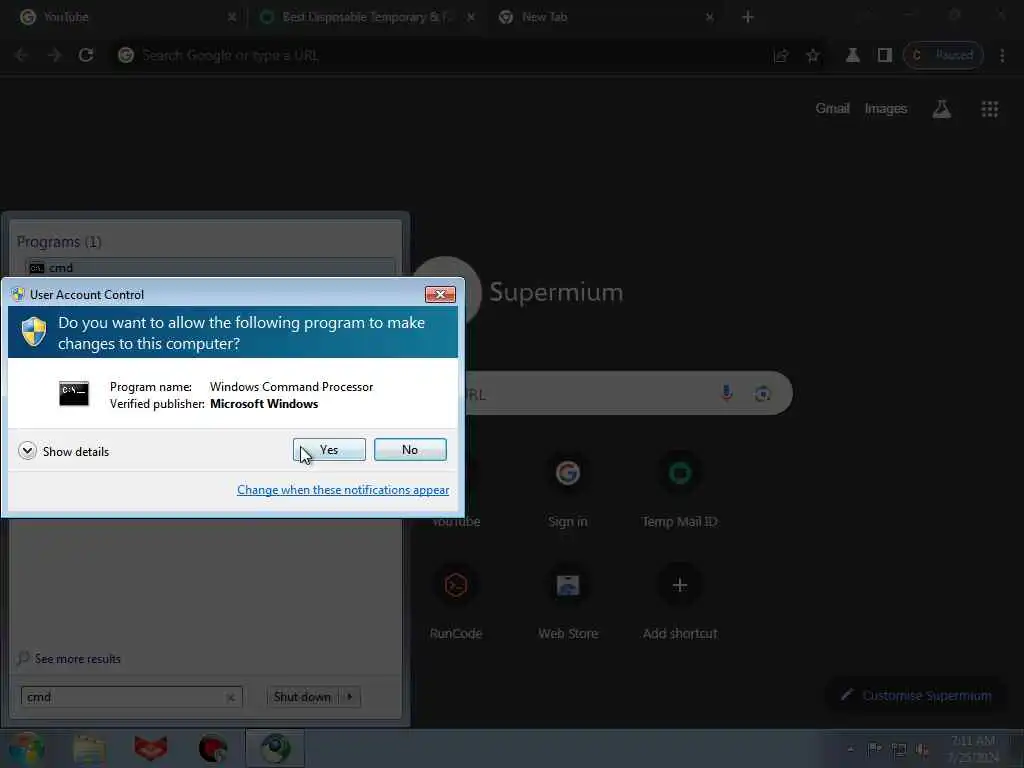Search by image with lens icon
This screenshot has width=1024, height=768.
click(x=762, y=394)
